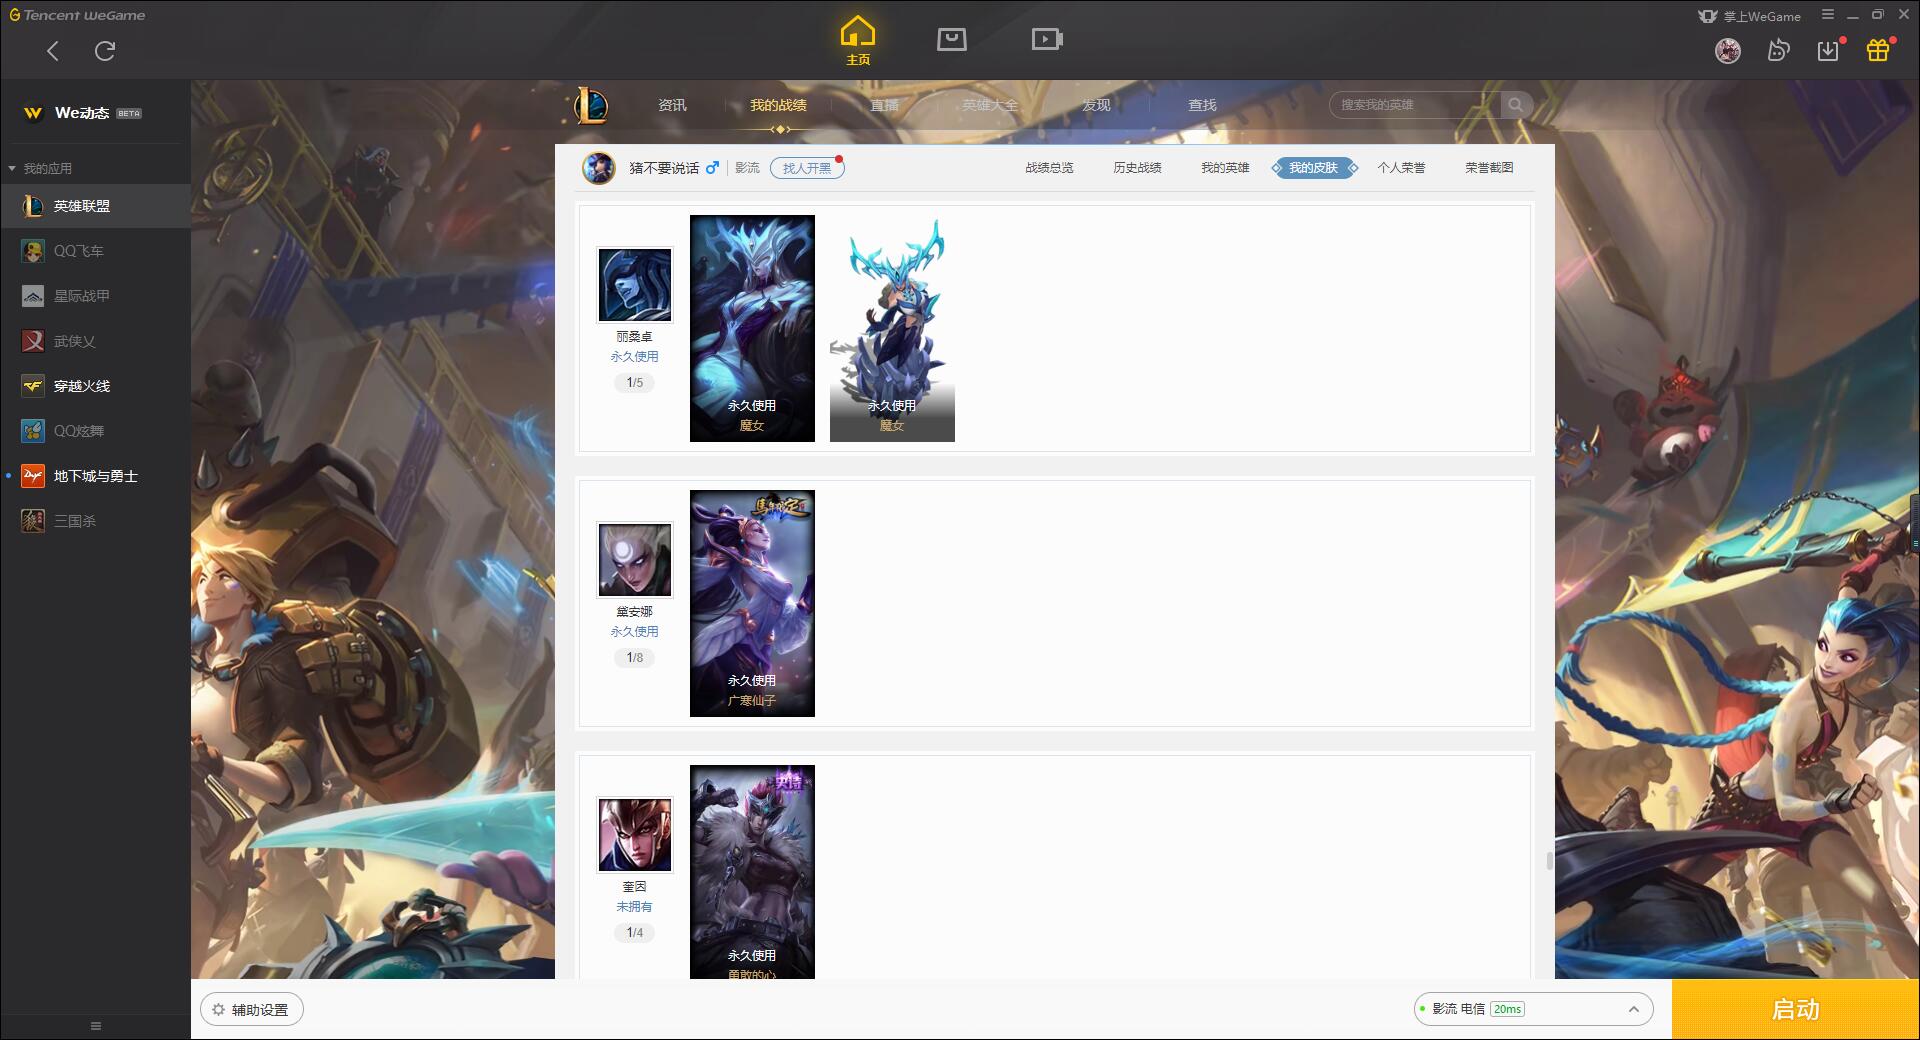Select 地下城与勇士 in the app list
Image resolution: width=1920 pixels, height=1040 pixels.
pos(95,476)
